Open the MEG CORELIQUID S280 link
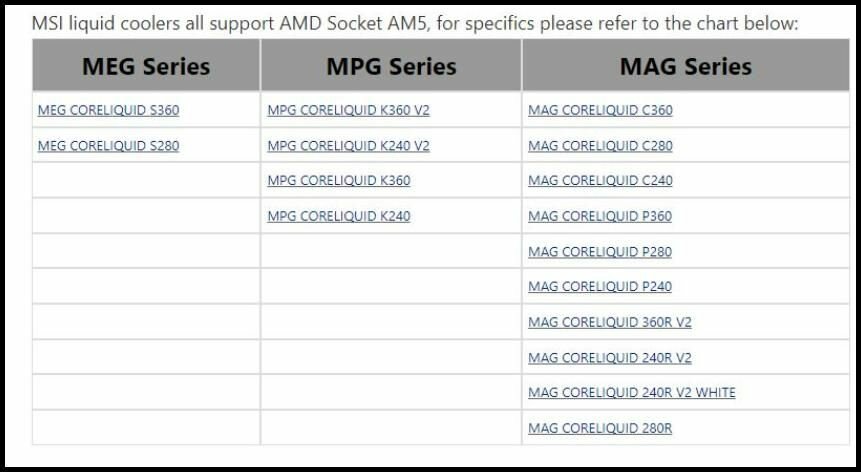Viewport: 861px width, 472px height. [x=108, y=145]
